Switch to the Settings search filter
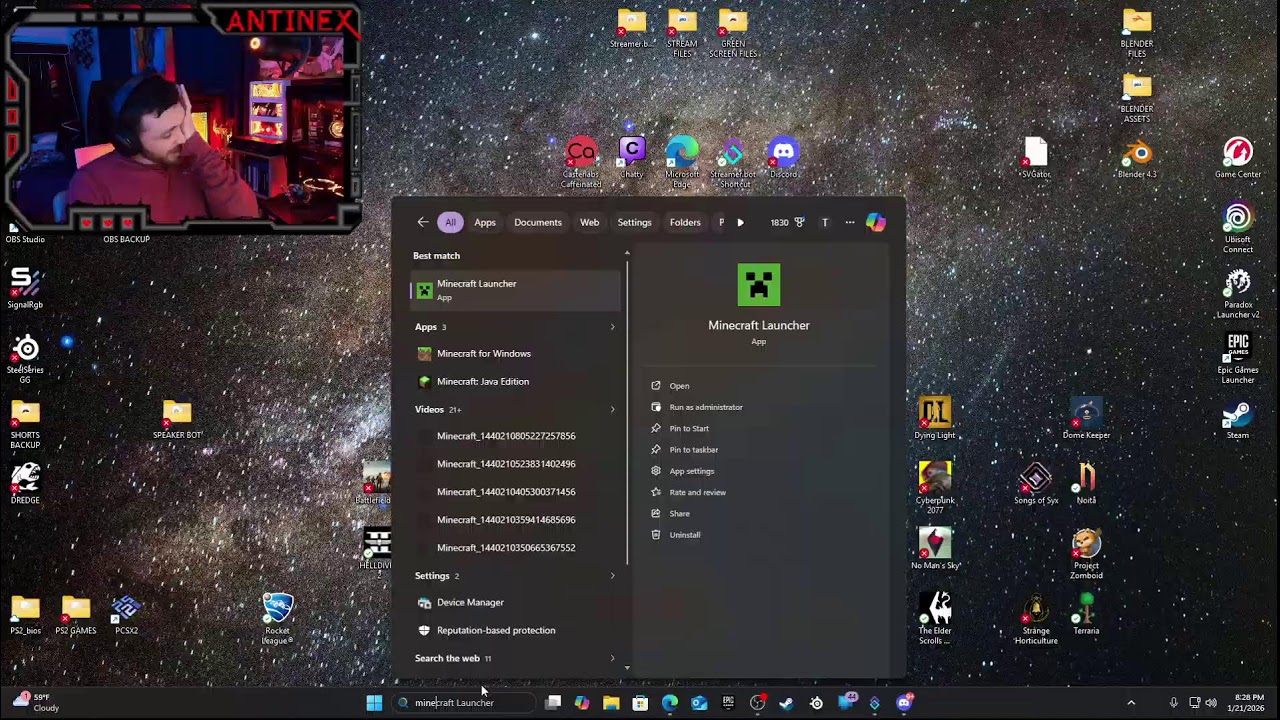The width and height of the screenshot is (1280, 720). 634,222
